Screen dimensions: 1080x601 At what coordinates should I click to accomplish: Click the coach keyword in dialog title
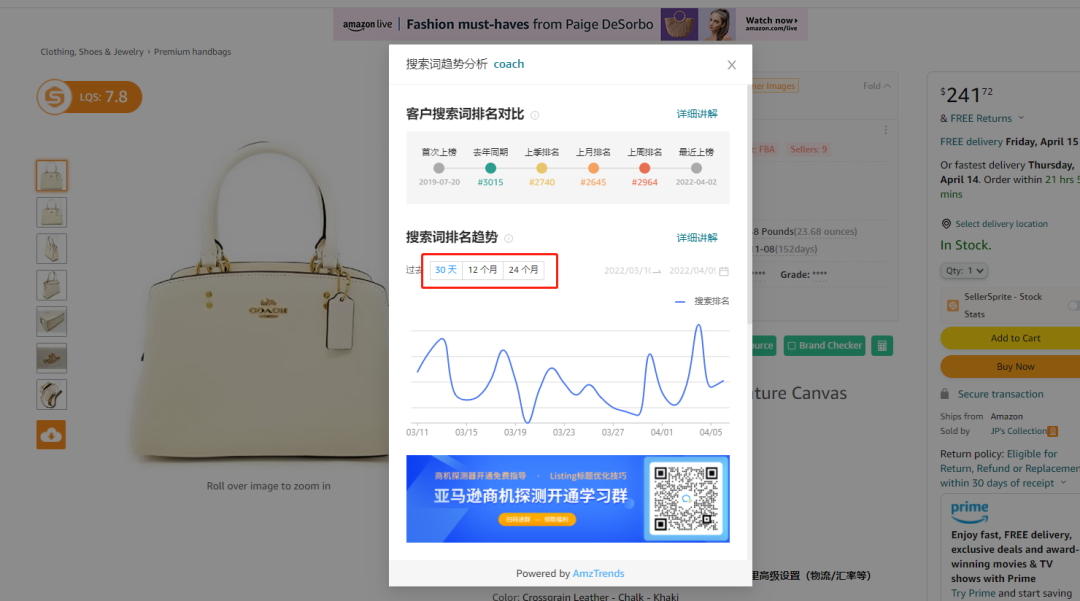508,64
